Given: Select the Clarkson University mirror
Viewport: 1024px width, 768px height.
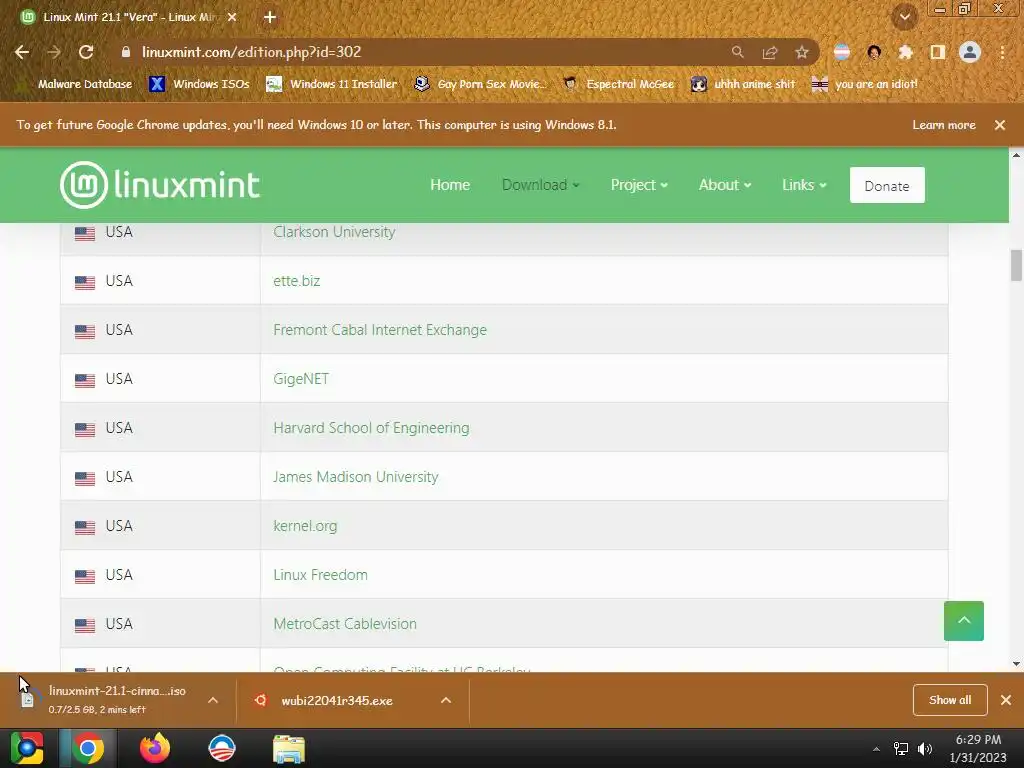Looking at the screenshot, I should point(334,232).
